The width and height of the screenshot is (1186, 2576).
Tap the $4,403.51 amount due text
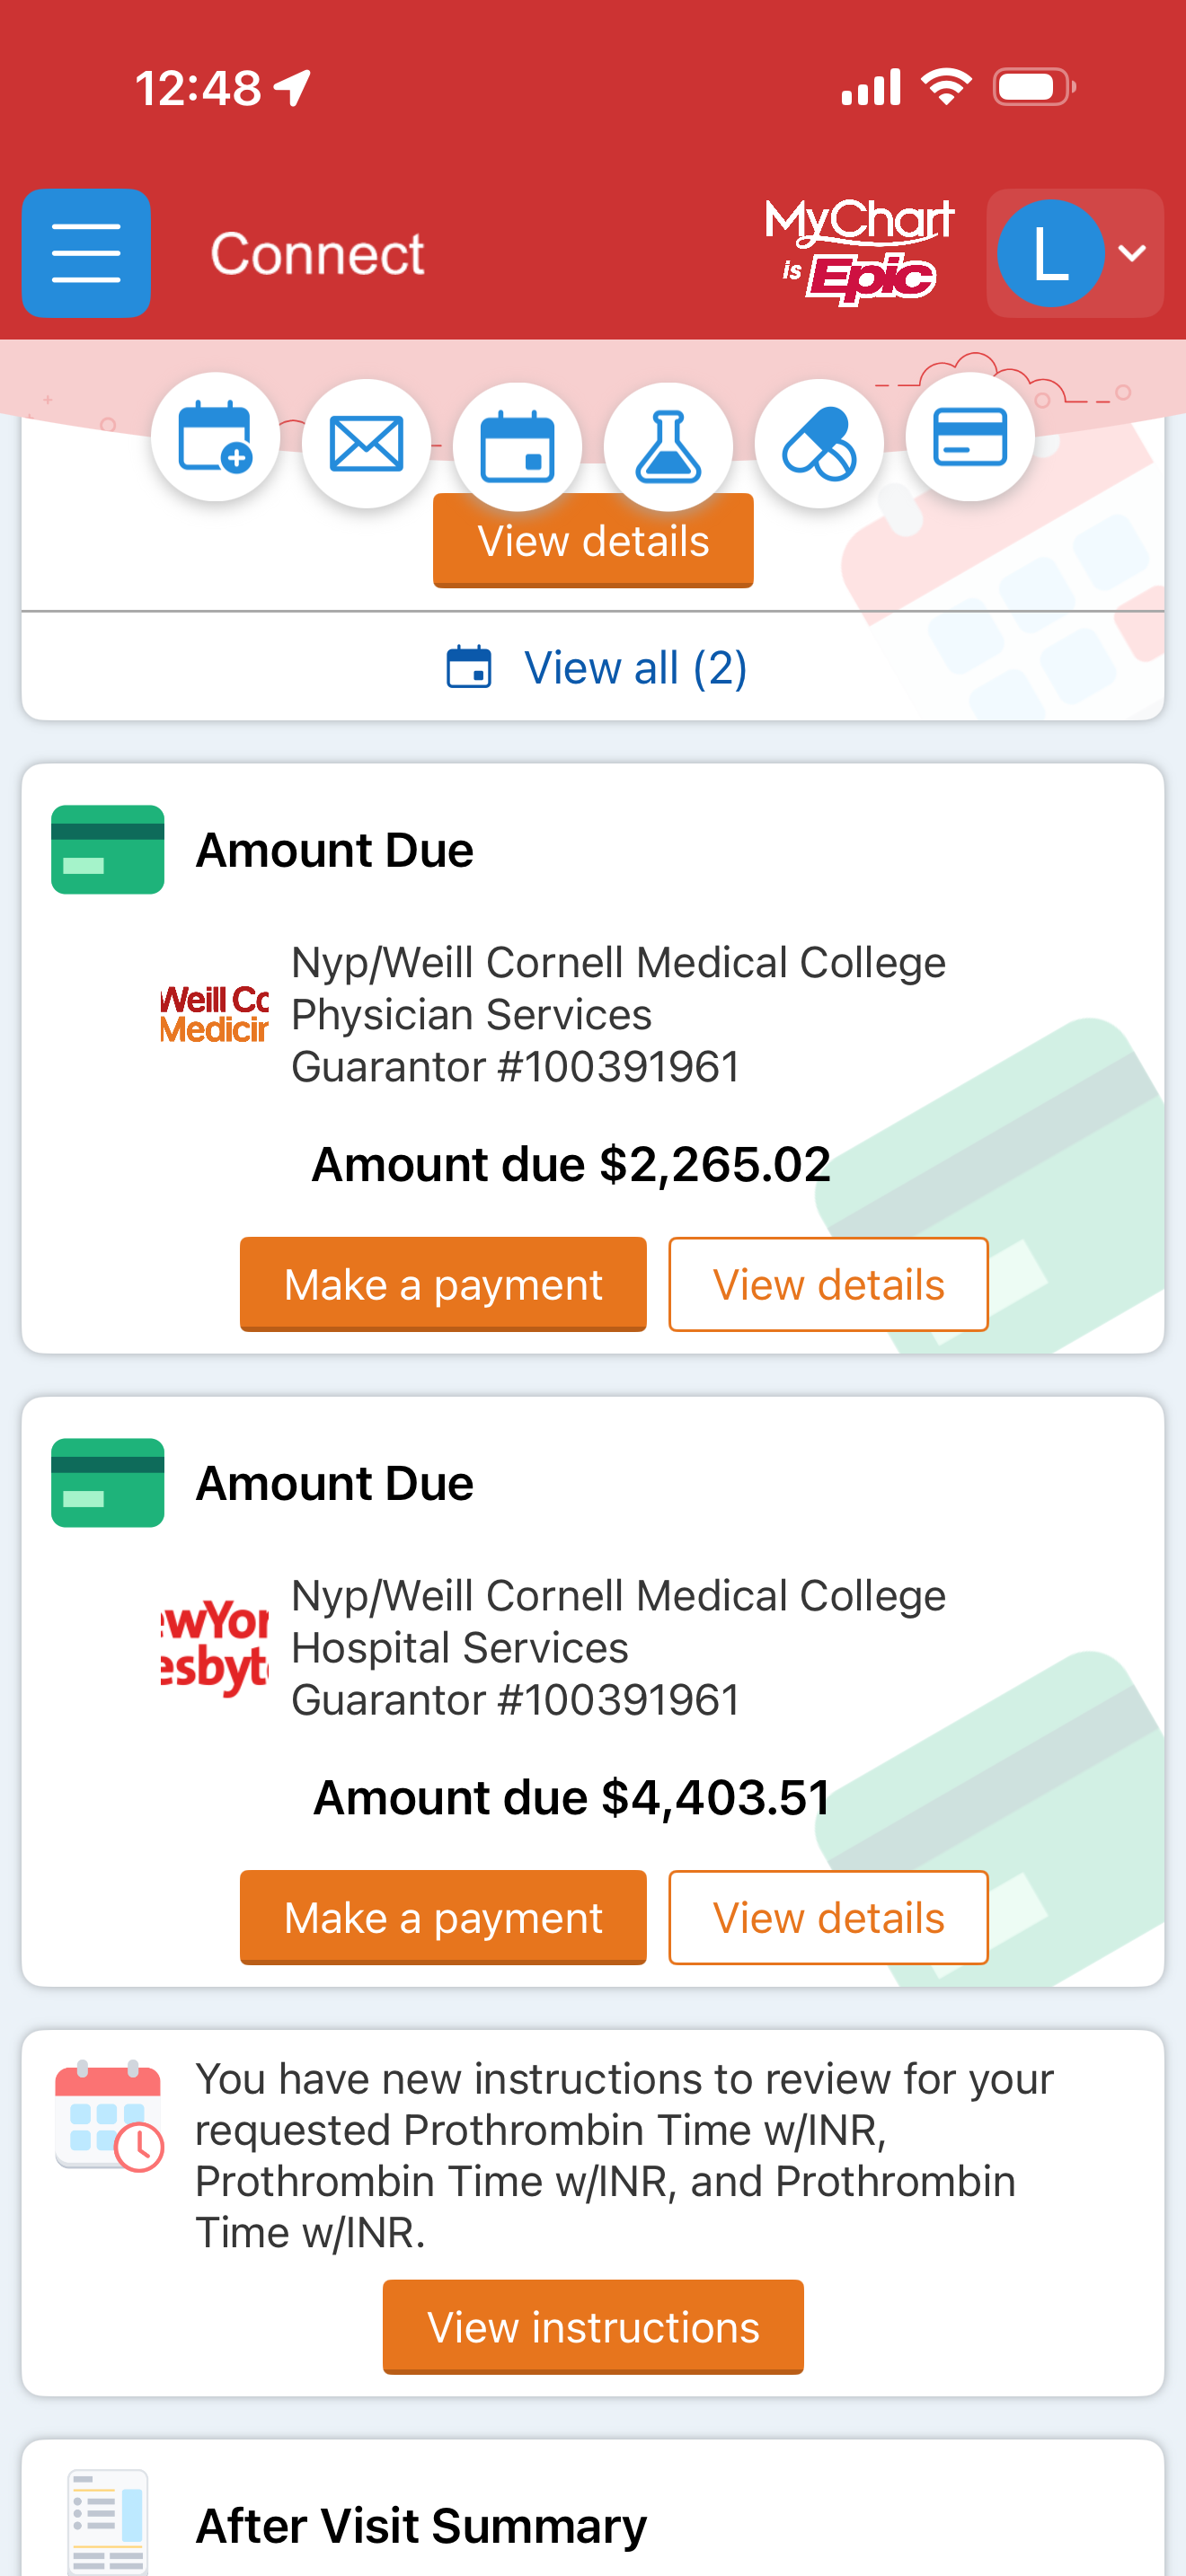click(x=571, y=1797)
